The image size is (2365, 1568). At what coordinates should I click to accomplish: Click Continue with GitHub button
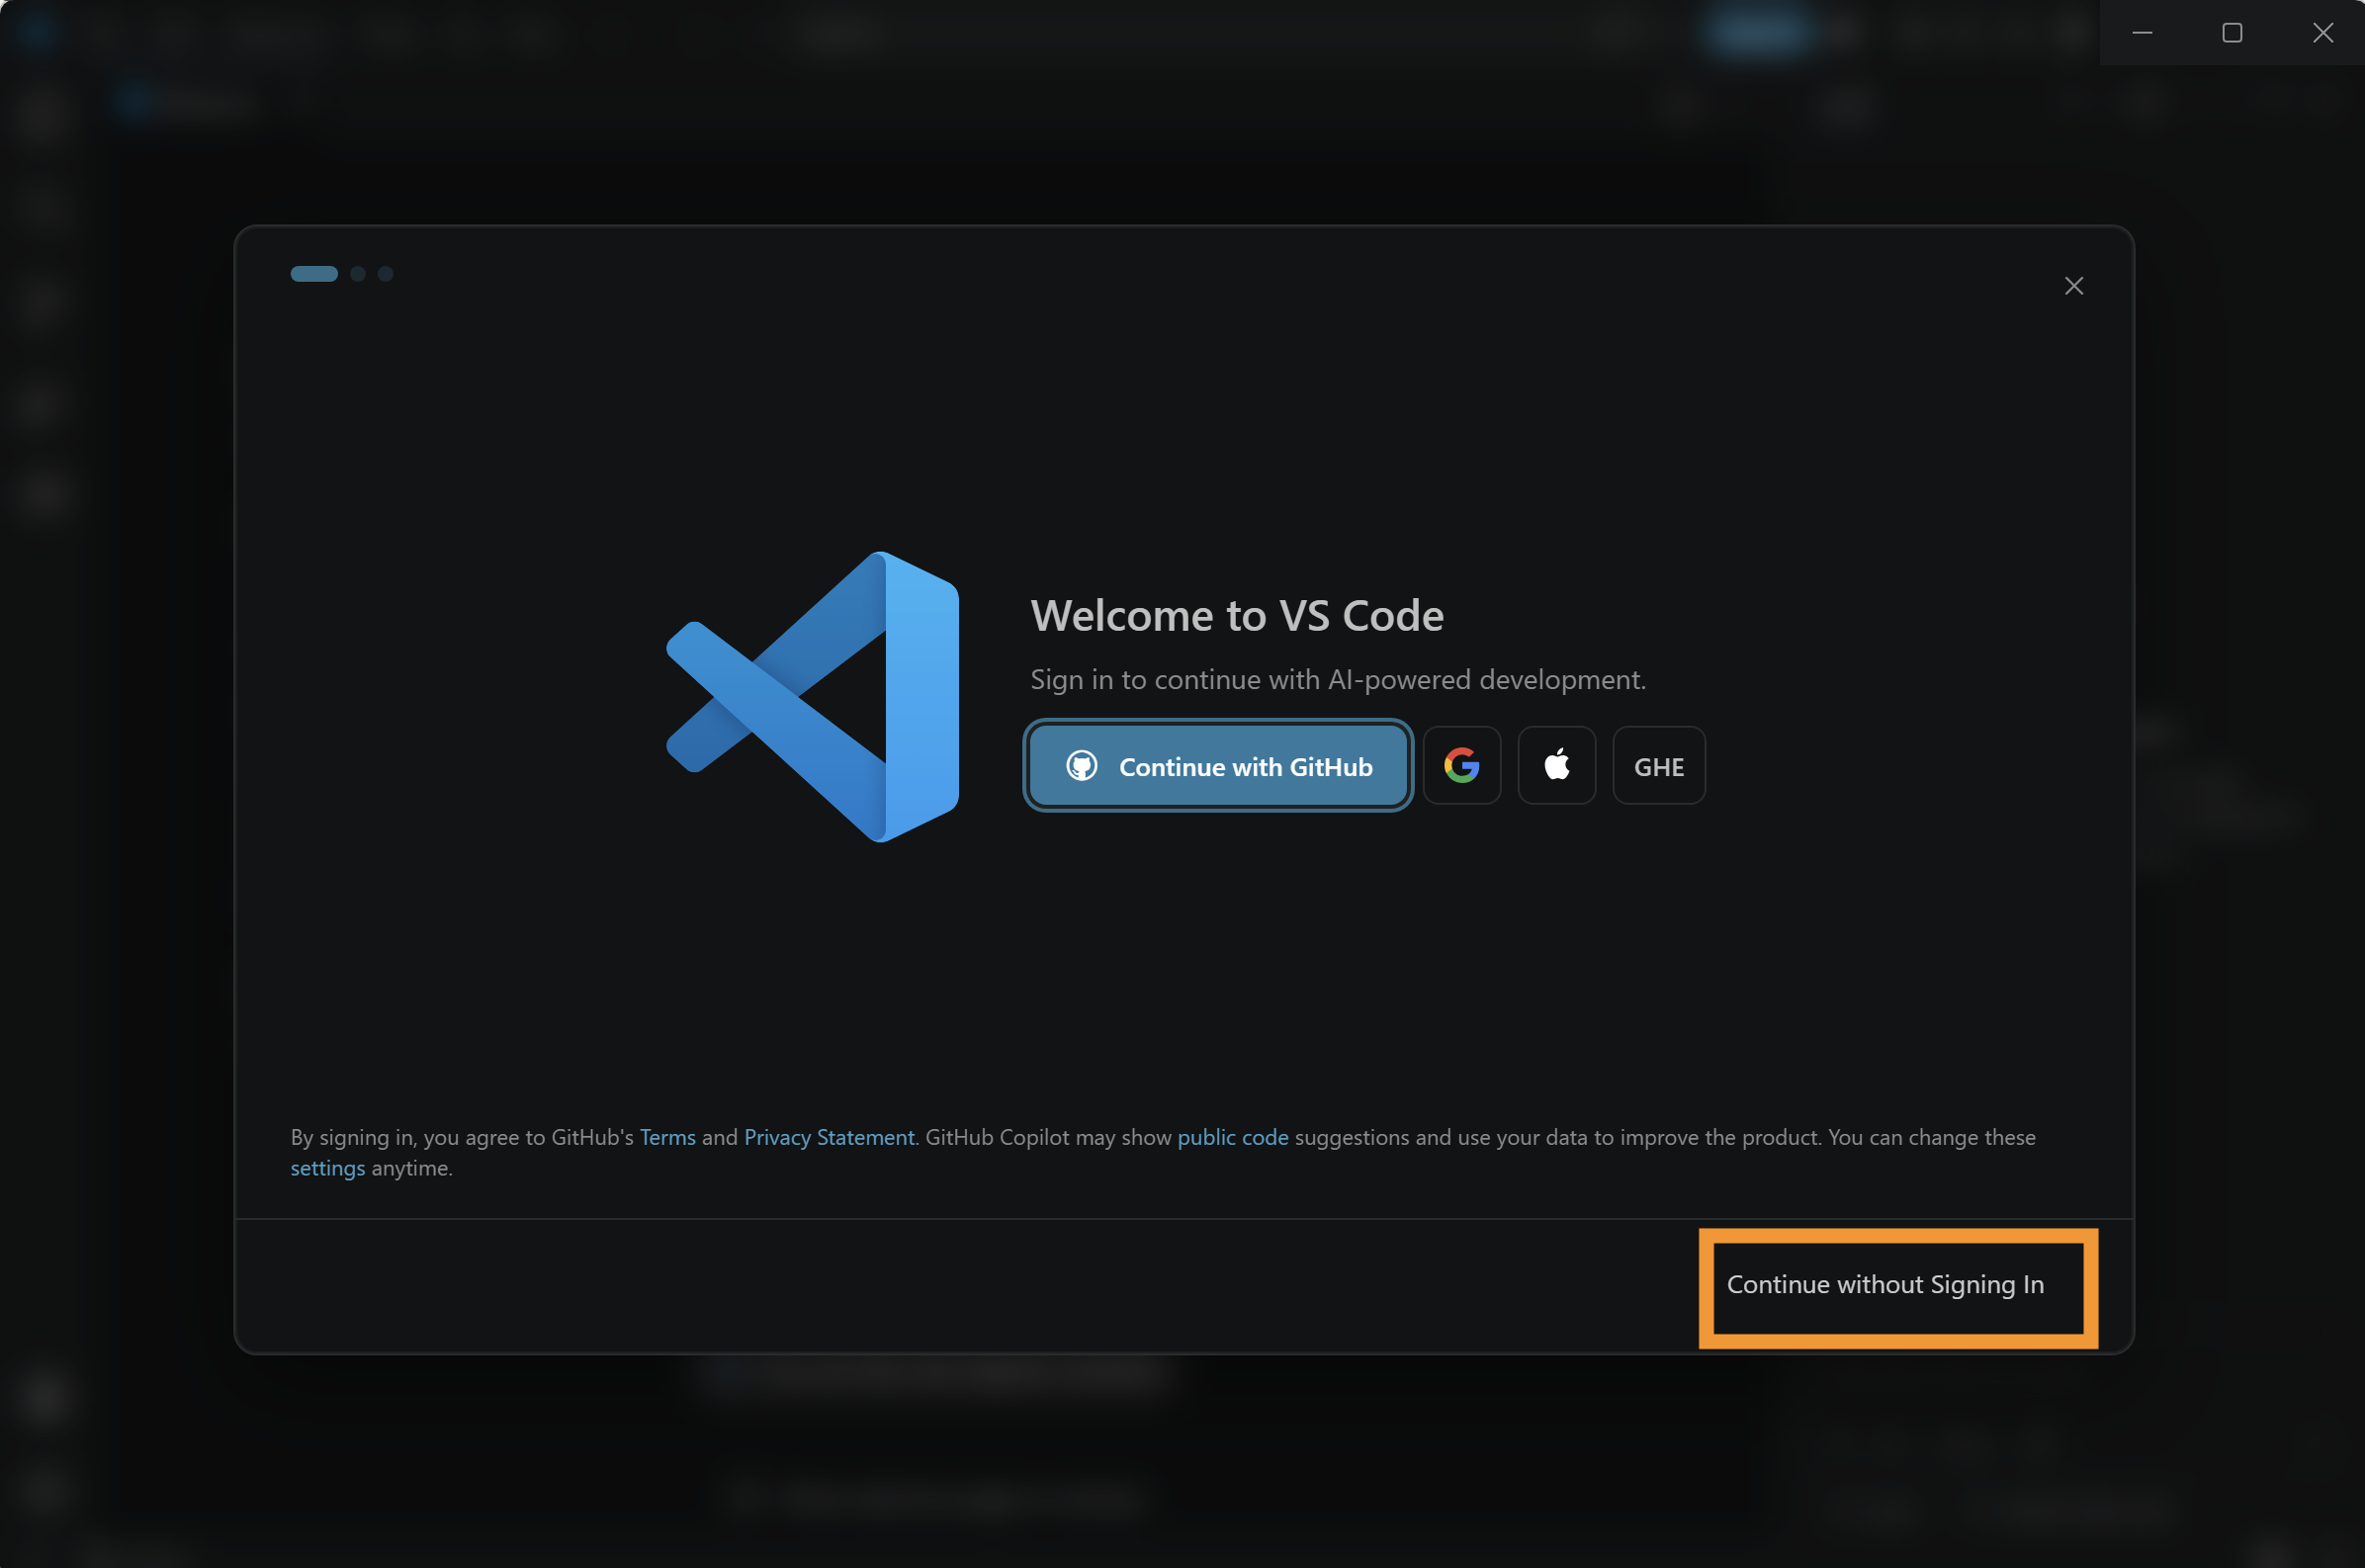click(1218, 766)
